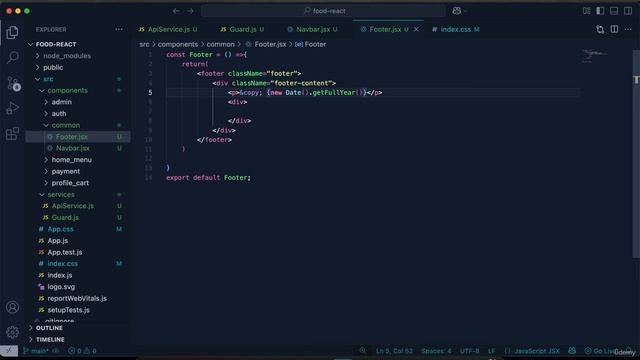Go forward with the navigation arrow
This screenshot has height=360, width=640.
pyautogui.click(x=191, y=11)
